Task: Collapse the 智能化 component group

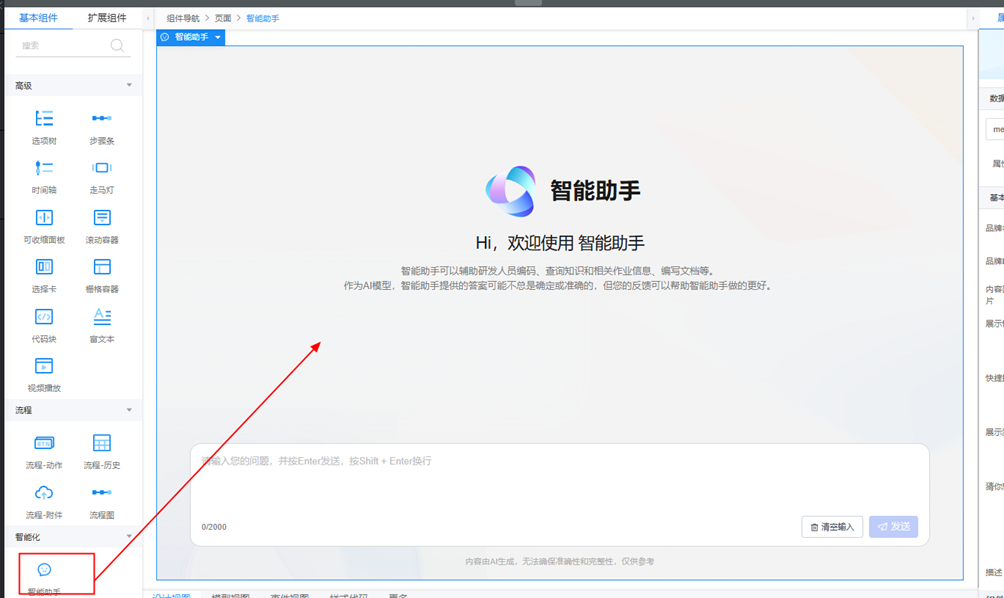Action: coord(129,537)
